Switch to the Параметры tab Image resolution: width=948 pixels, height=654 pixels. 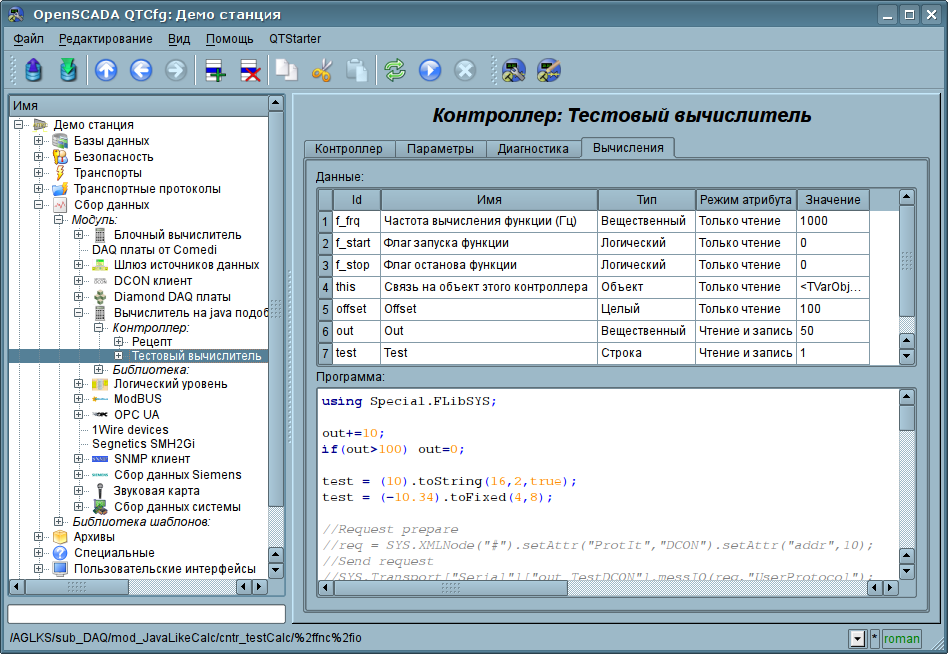point(440,149)
